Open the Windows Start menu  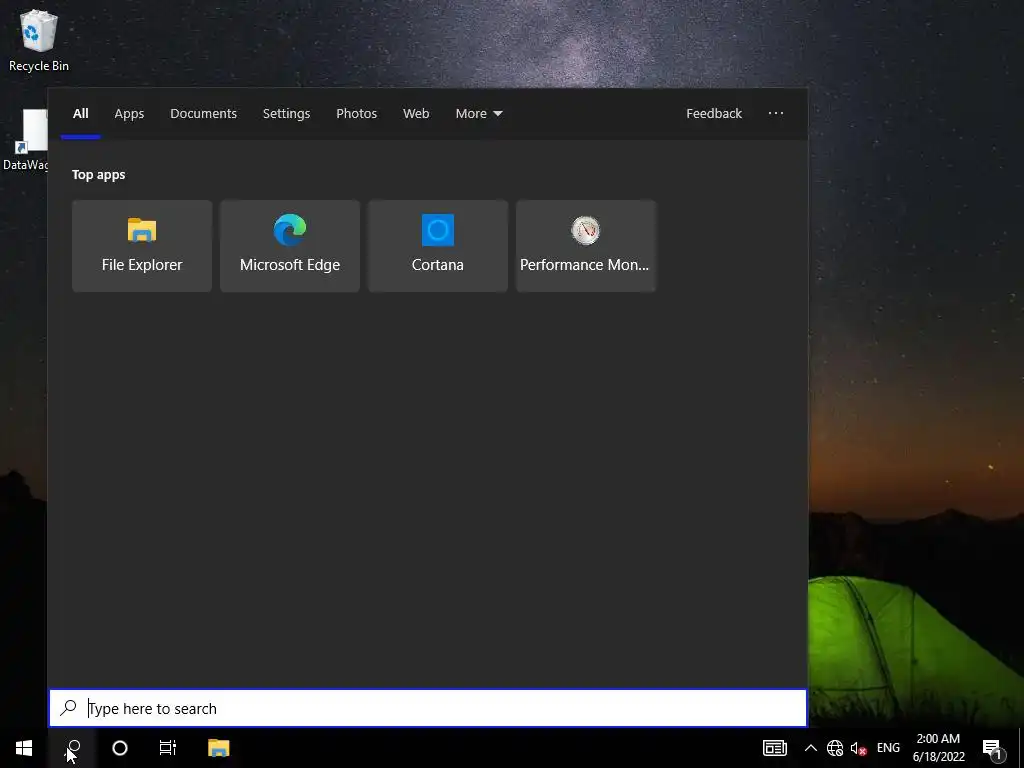tap(24, 748)
